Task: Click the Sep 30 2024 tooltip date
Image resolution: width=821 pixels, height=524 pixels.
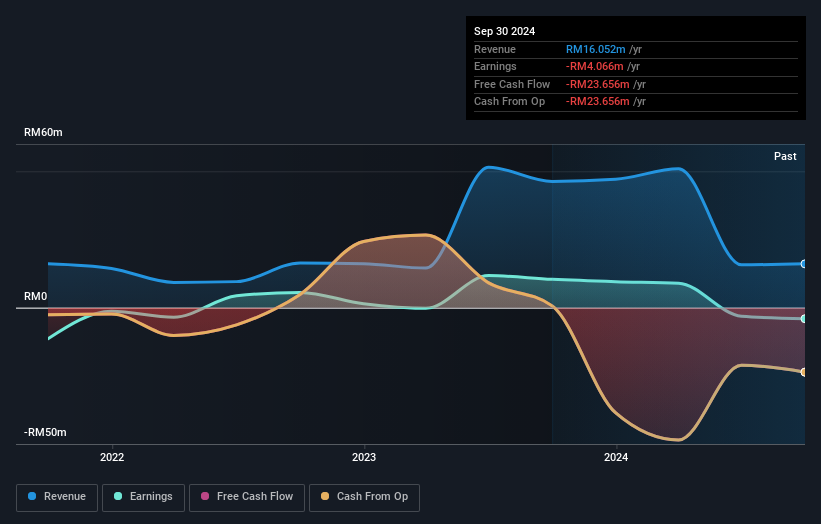Action: [504, 31]
